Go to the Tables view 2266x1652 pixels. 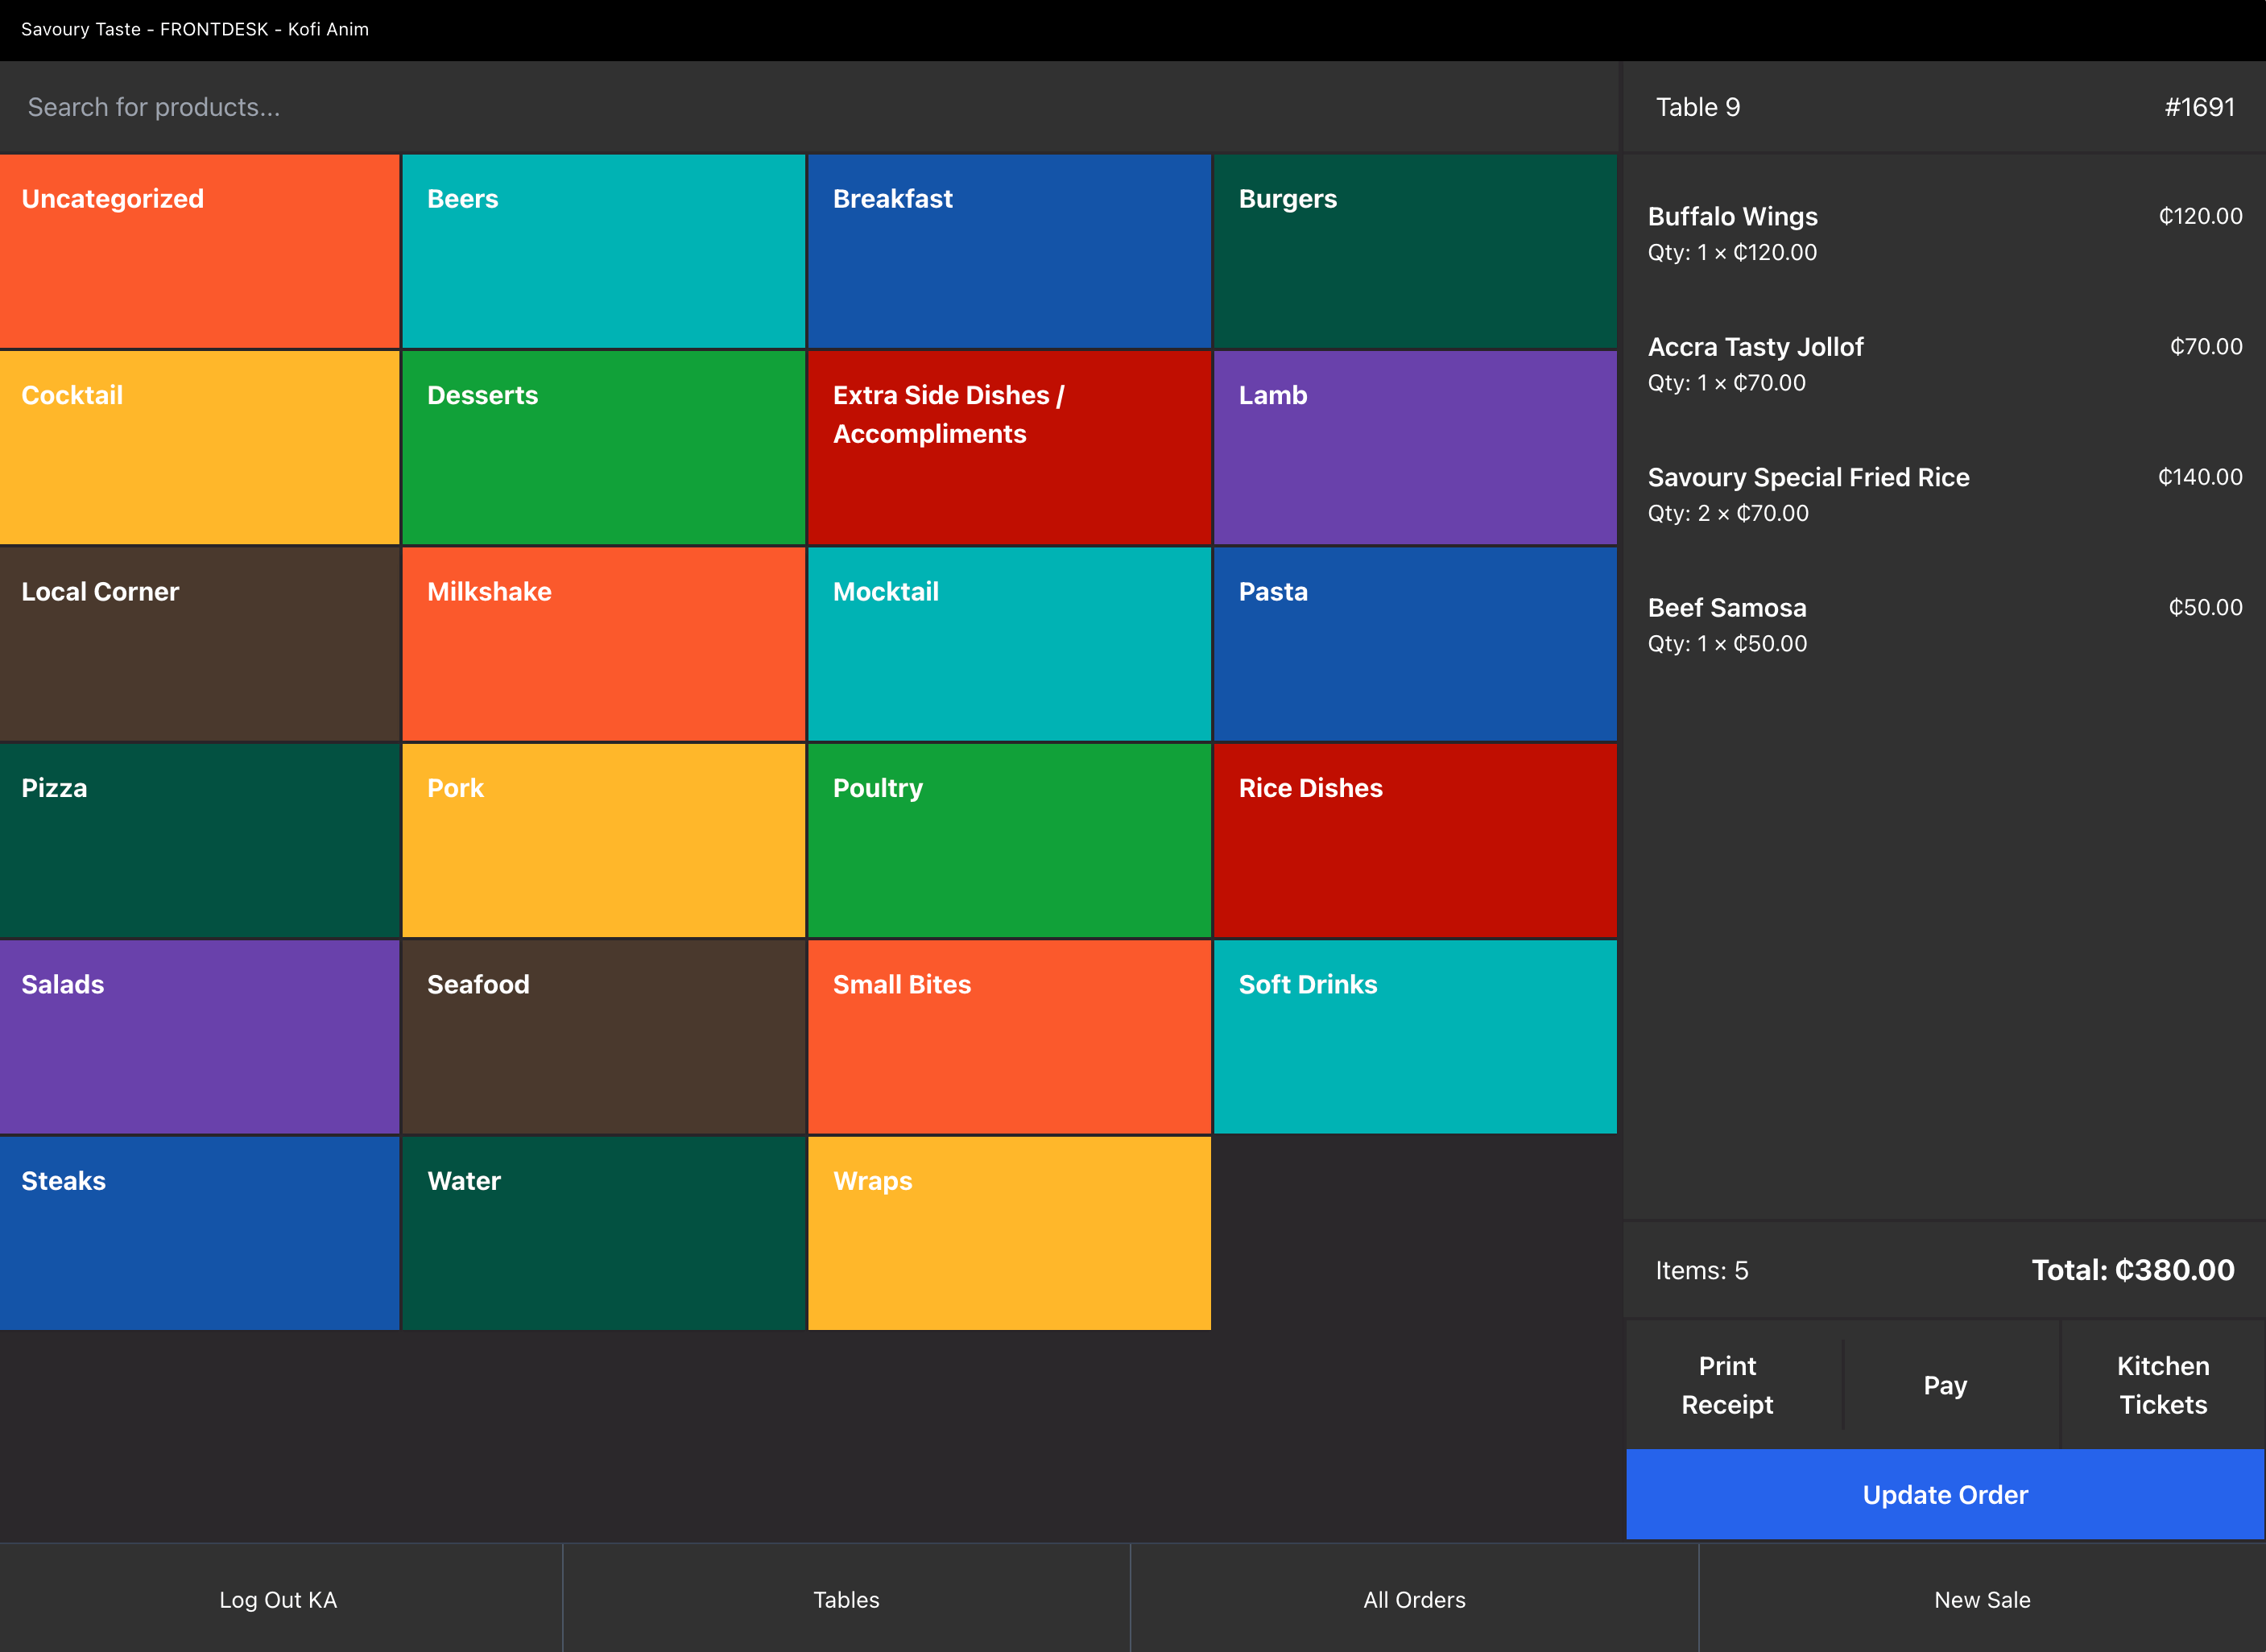click(846, 1599)
